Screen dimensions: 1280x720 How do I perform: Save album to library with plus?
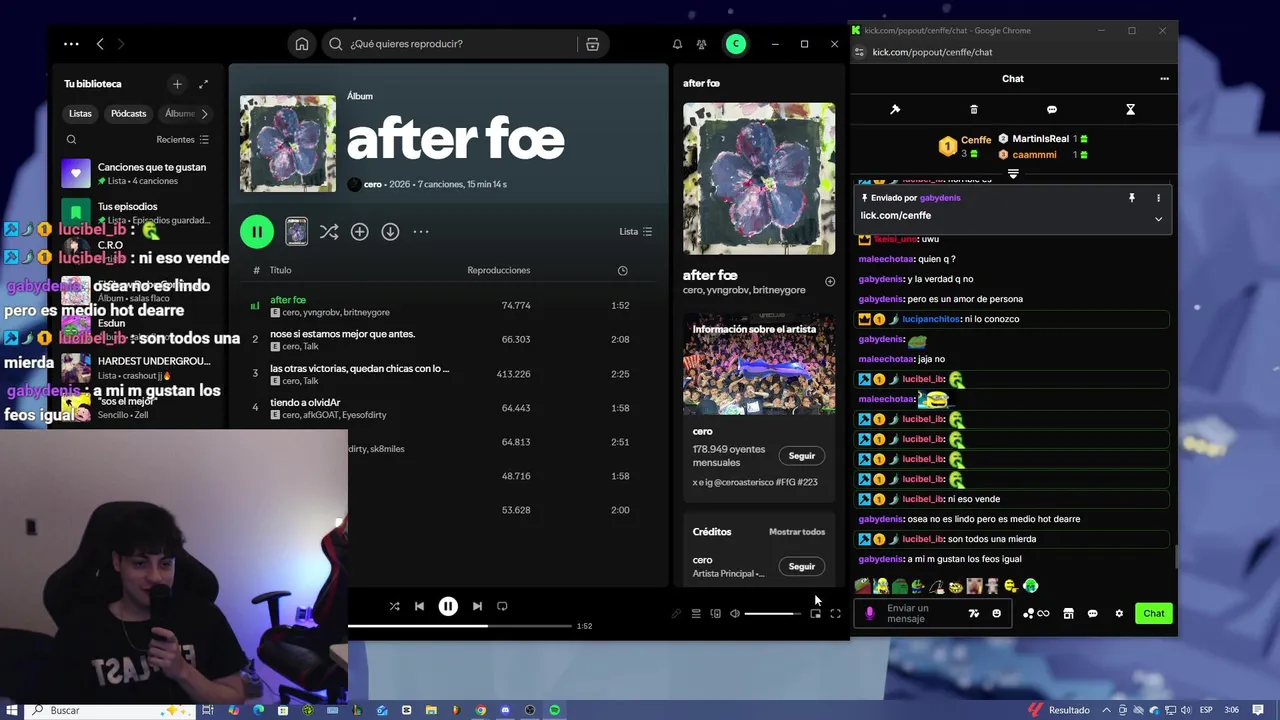coord(360,232)
